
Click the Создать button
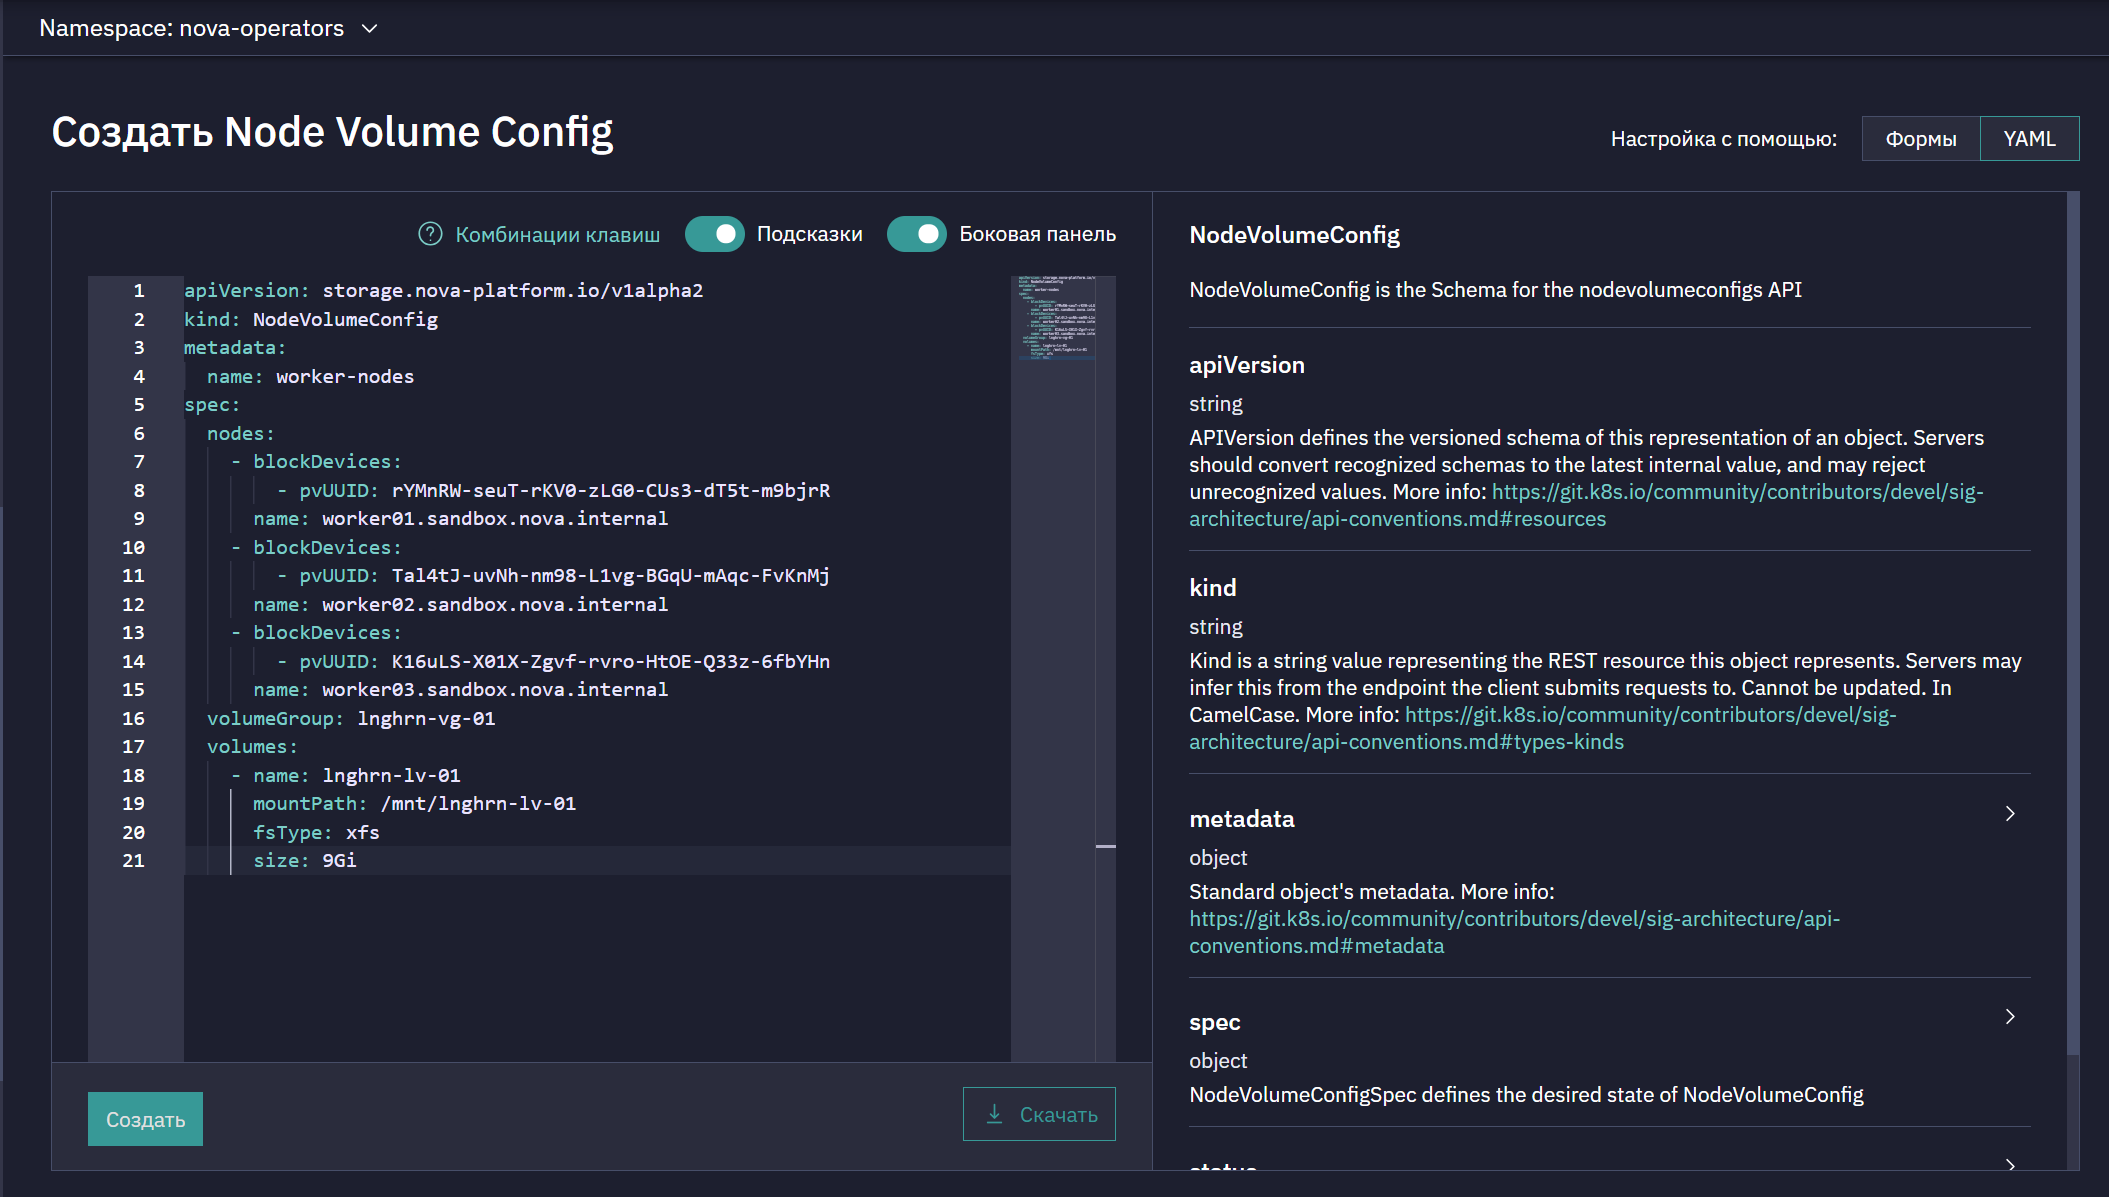[x=145, y=1119]
